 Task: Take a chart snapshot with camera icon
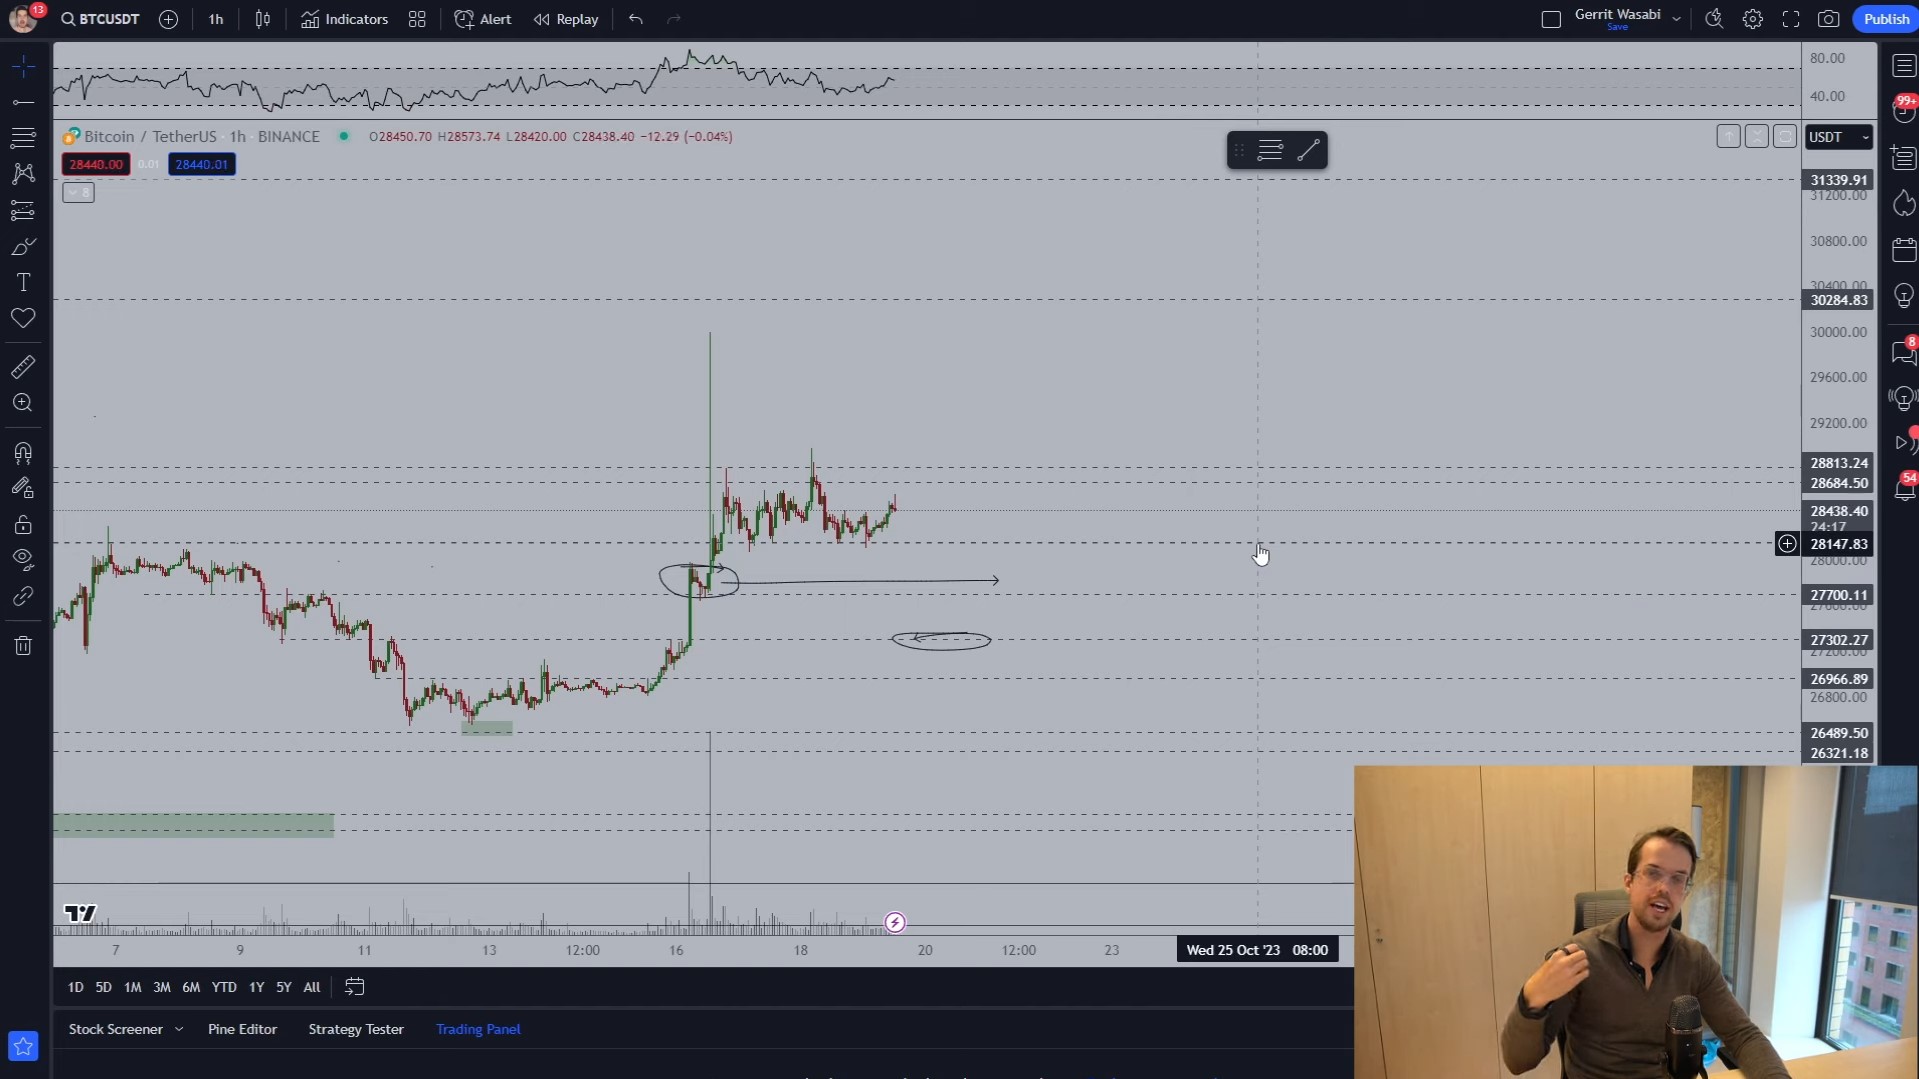point(1828,19)
